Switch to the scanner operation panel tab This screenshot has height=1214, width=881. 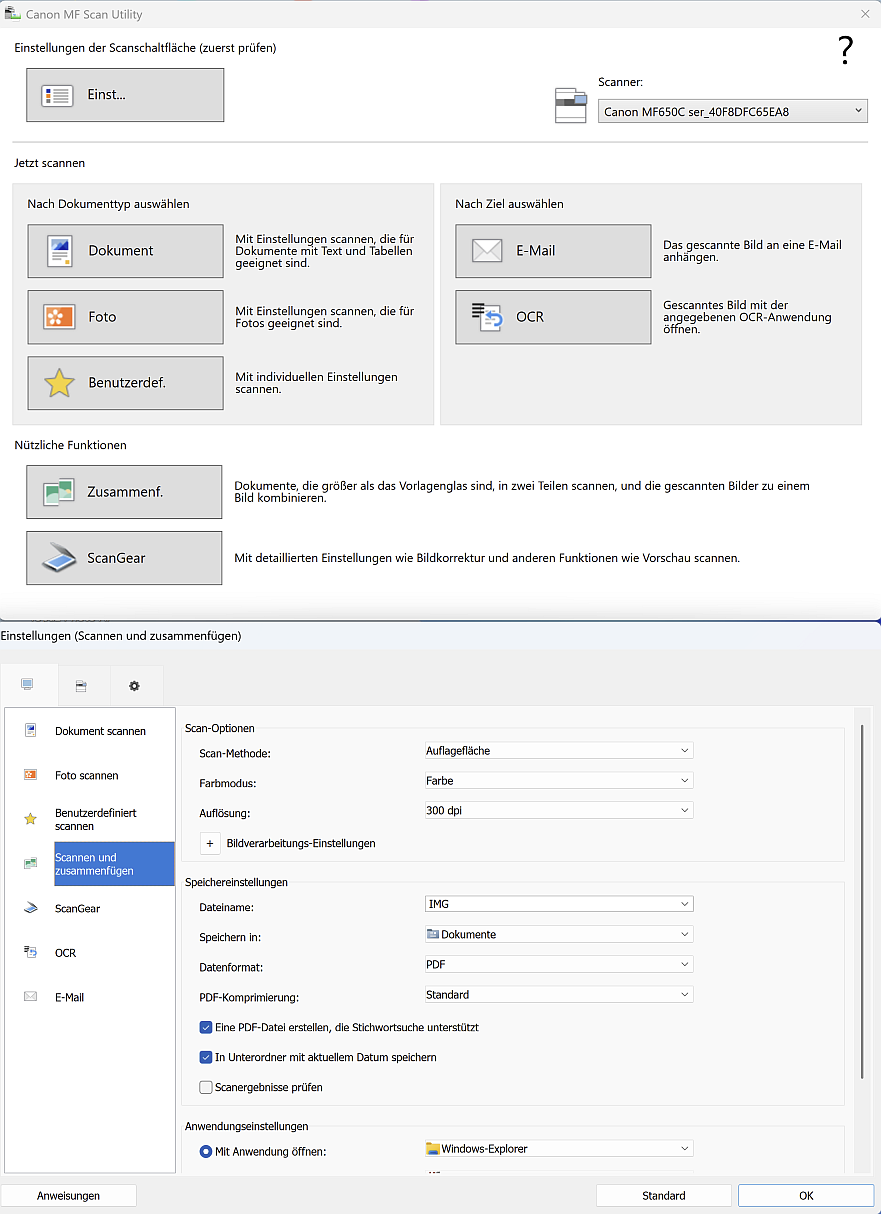pos(81,686)
